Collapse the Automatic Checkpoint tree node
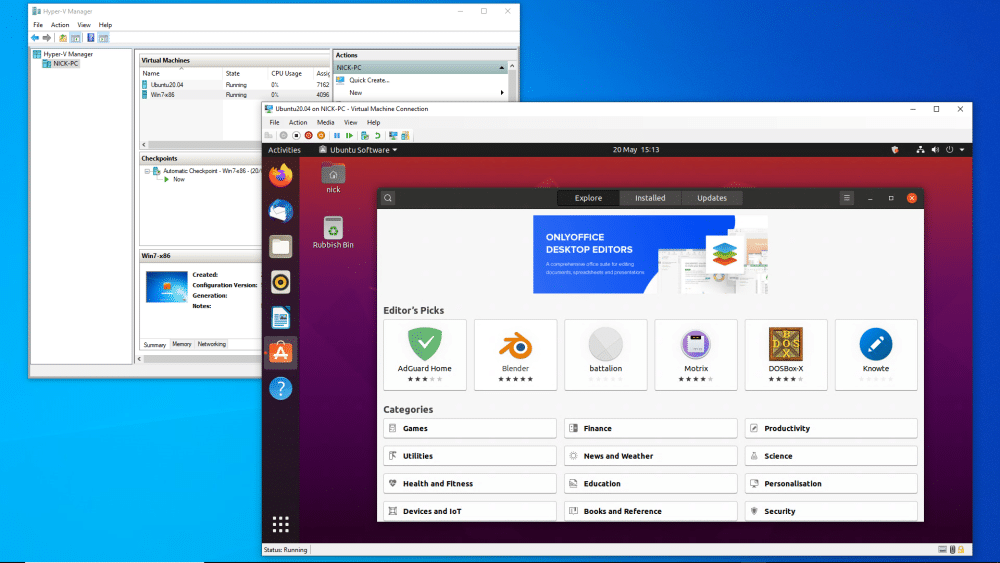 tap(146, 171)
